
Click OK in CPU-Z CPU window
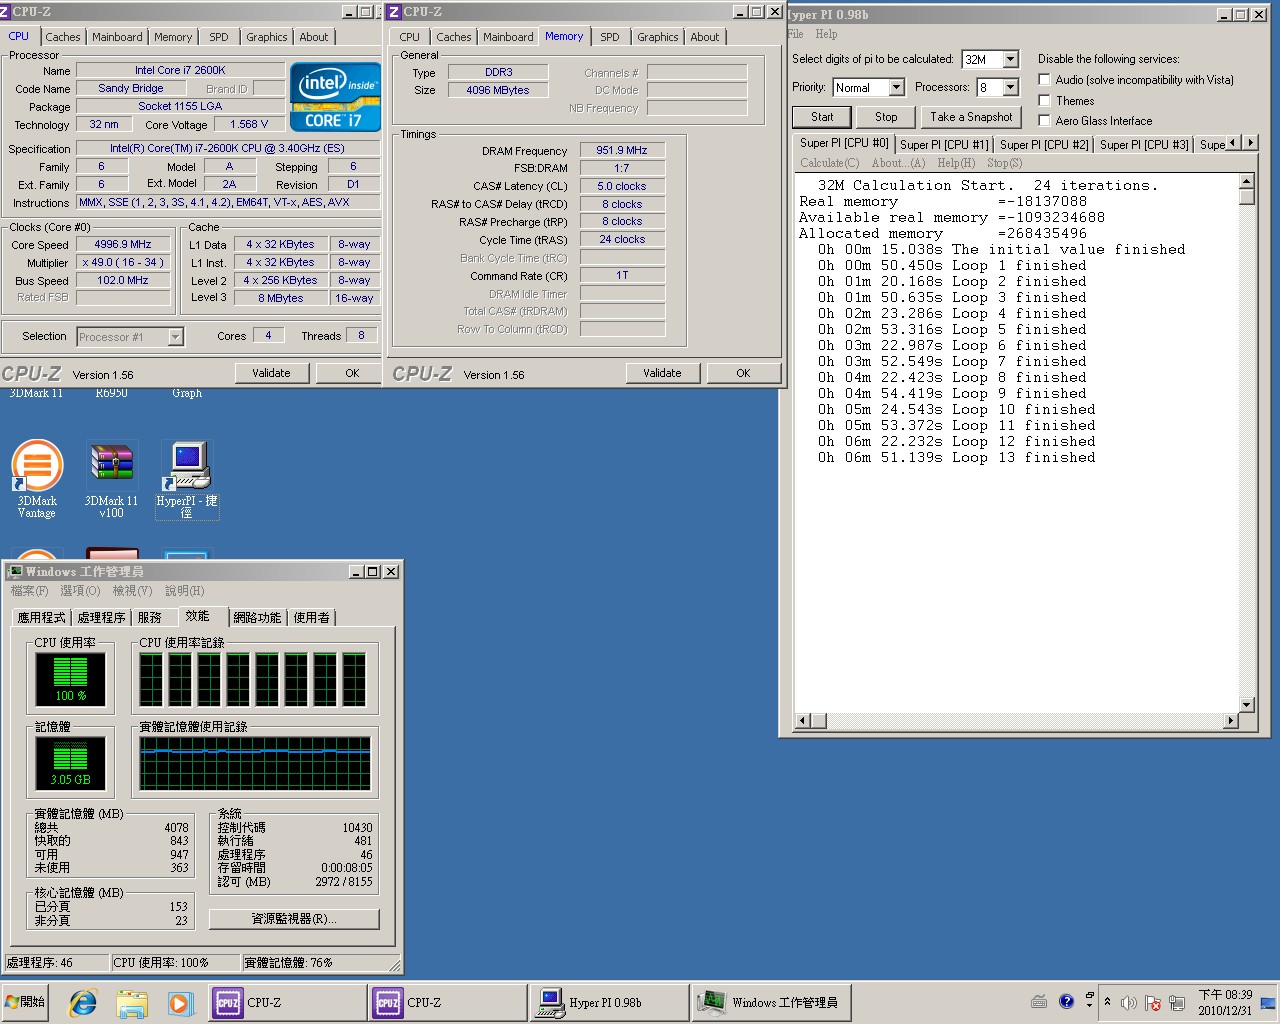352,373
